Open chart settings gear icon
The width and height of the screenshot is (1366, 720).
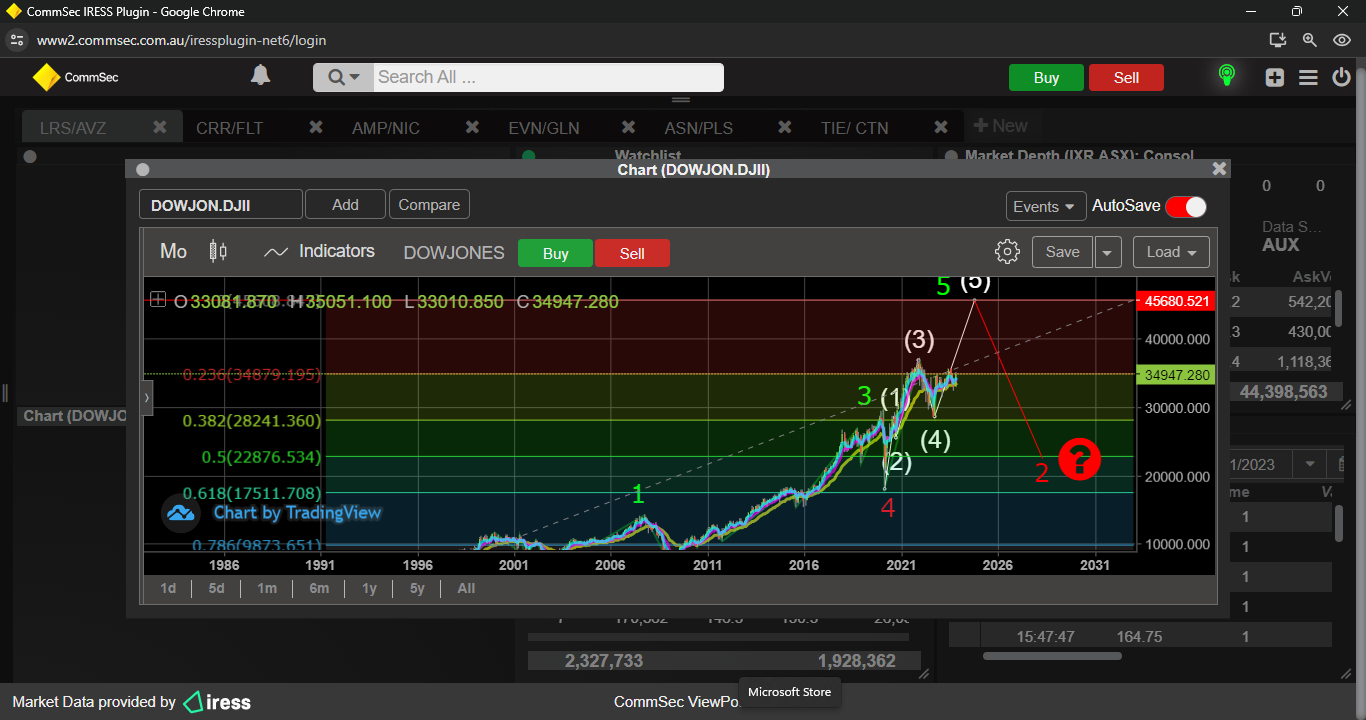pyautogui.click(x=1007, y=252)
